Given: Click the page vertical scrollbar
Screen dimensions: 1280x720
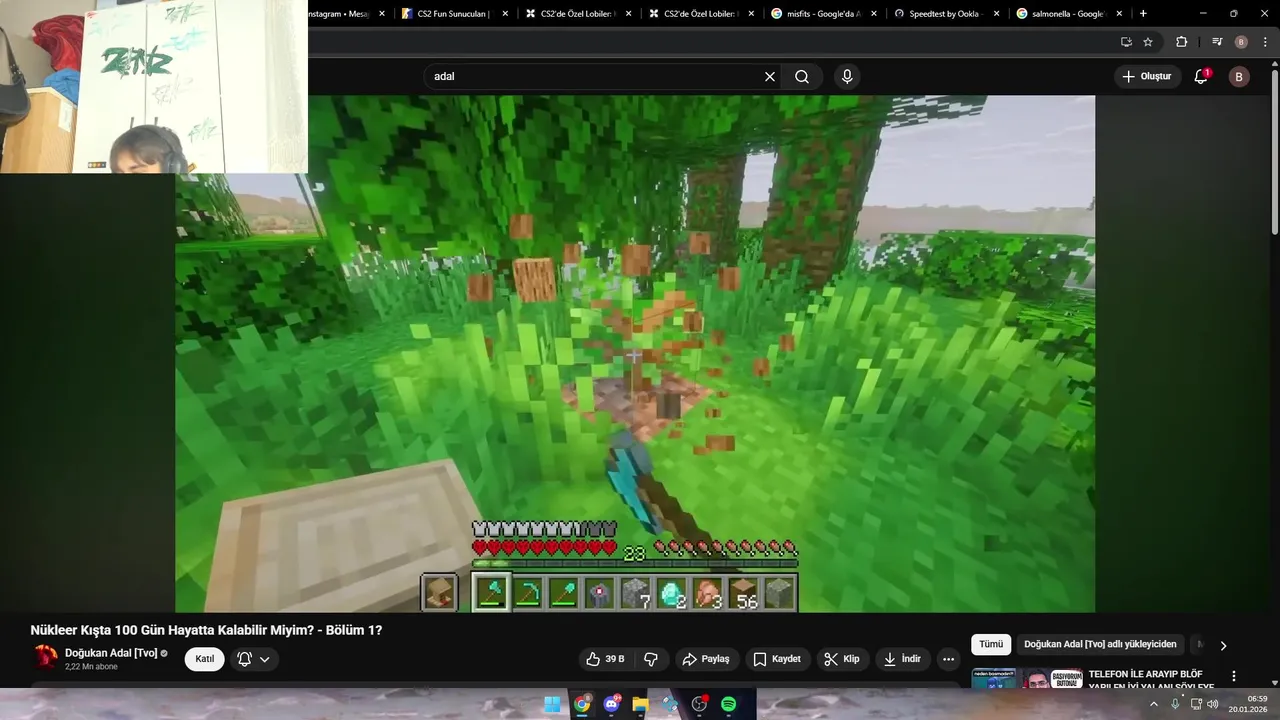Looking at the screenshot, I should click(1274, 150).
